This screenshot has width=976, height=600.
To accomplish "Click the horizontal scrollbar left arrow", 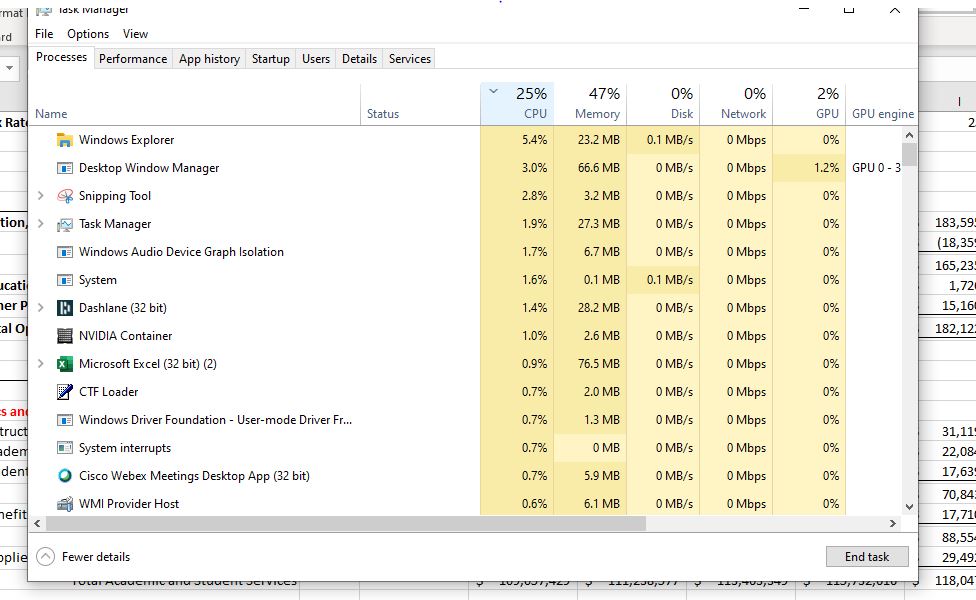I will [x=37, y=523].
